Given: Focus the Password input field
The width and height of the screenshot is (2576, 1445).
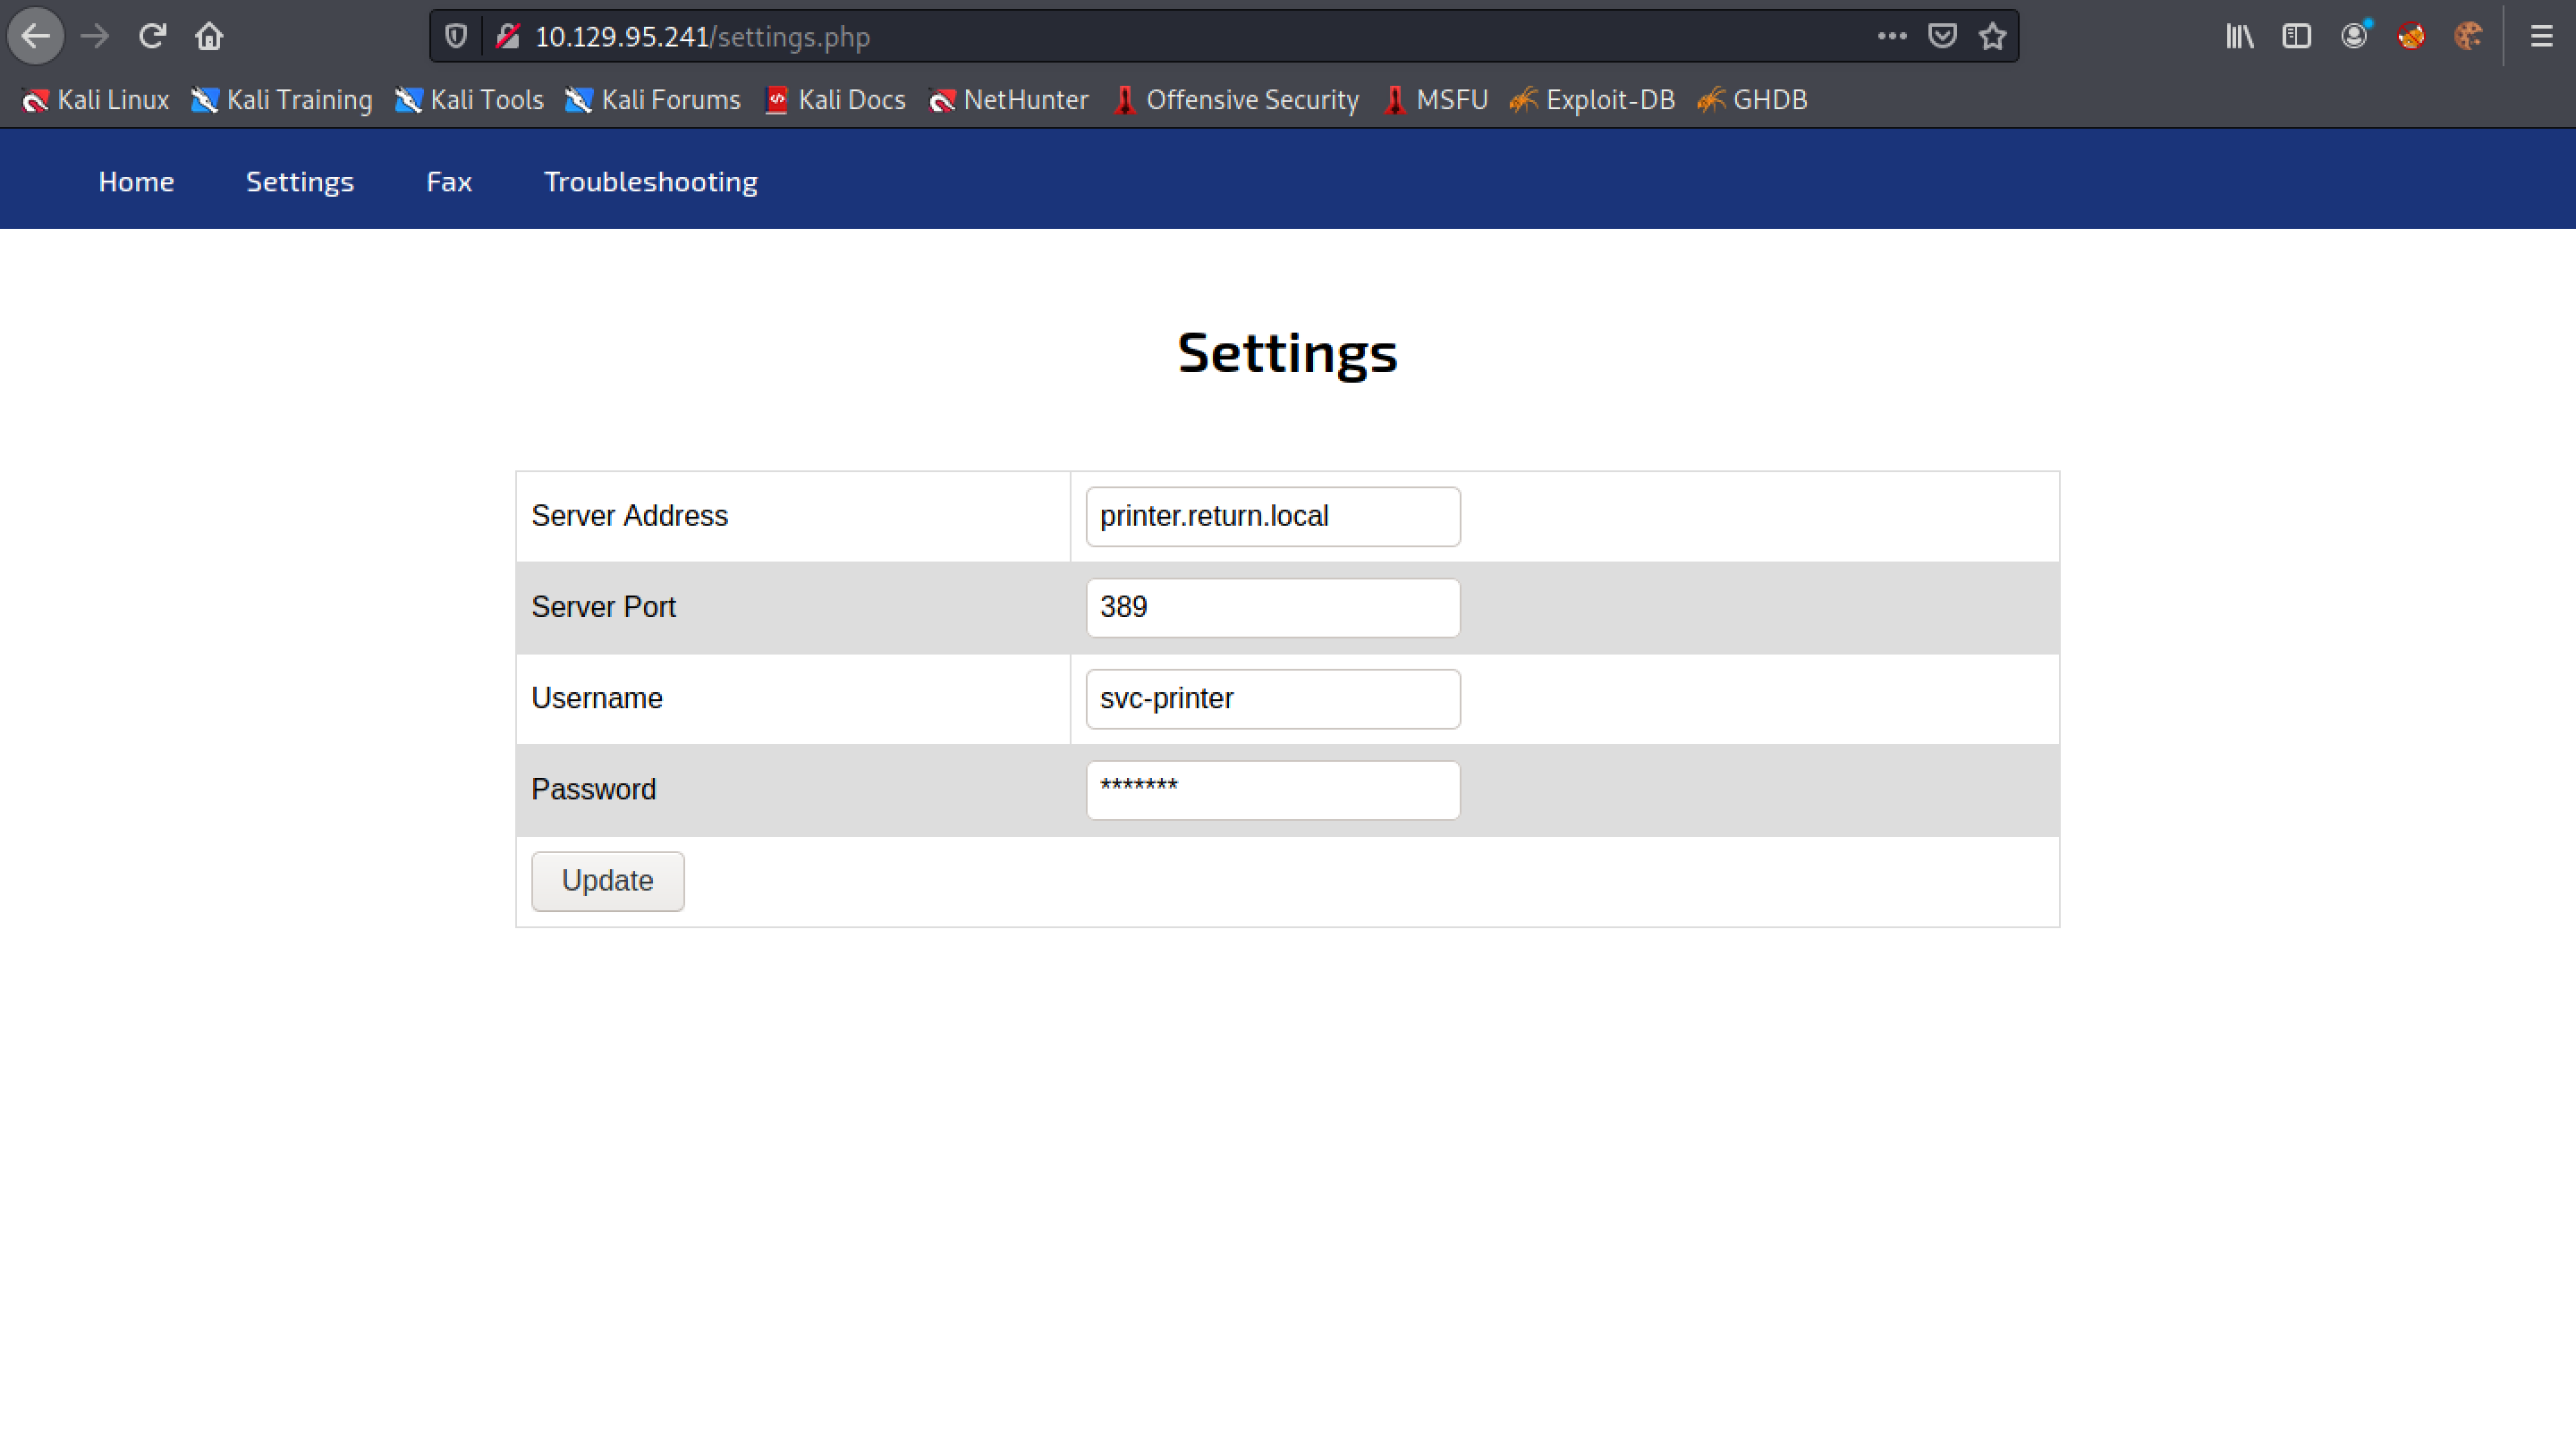Looking at the screenshot, I should point(1273,790).
